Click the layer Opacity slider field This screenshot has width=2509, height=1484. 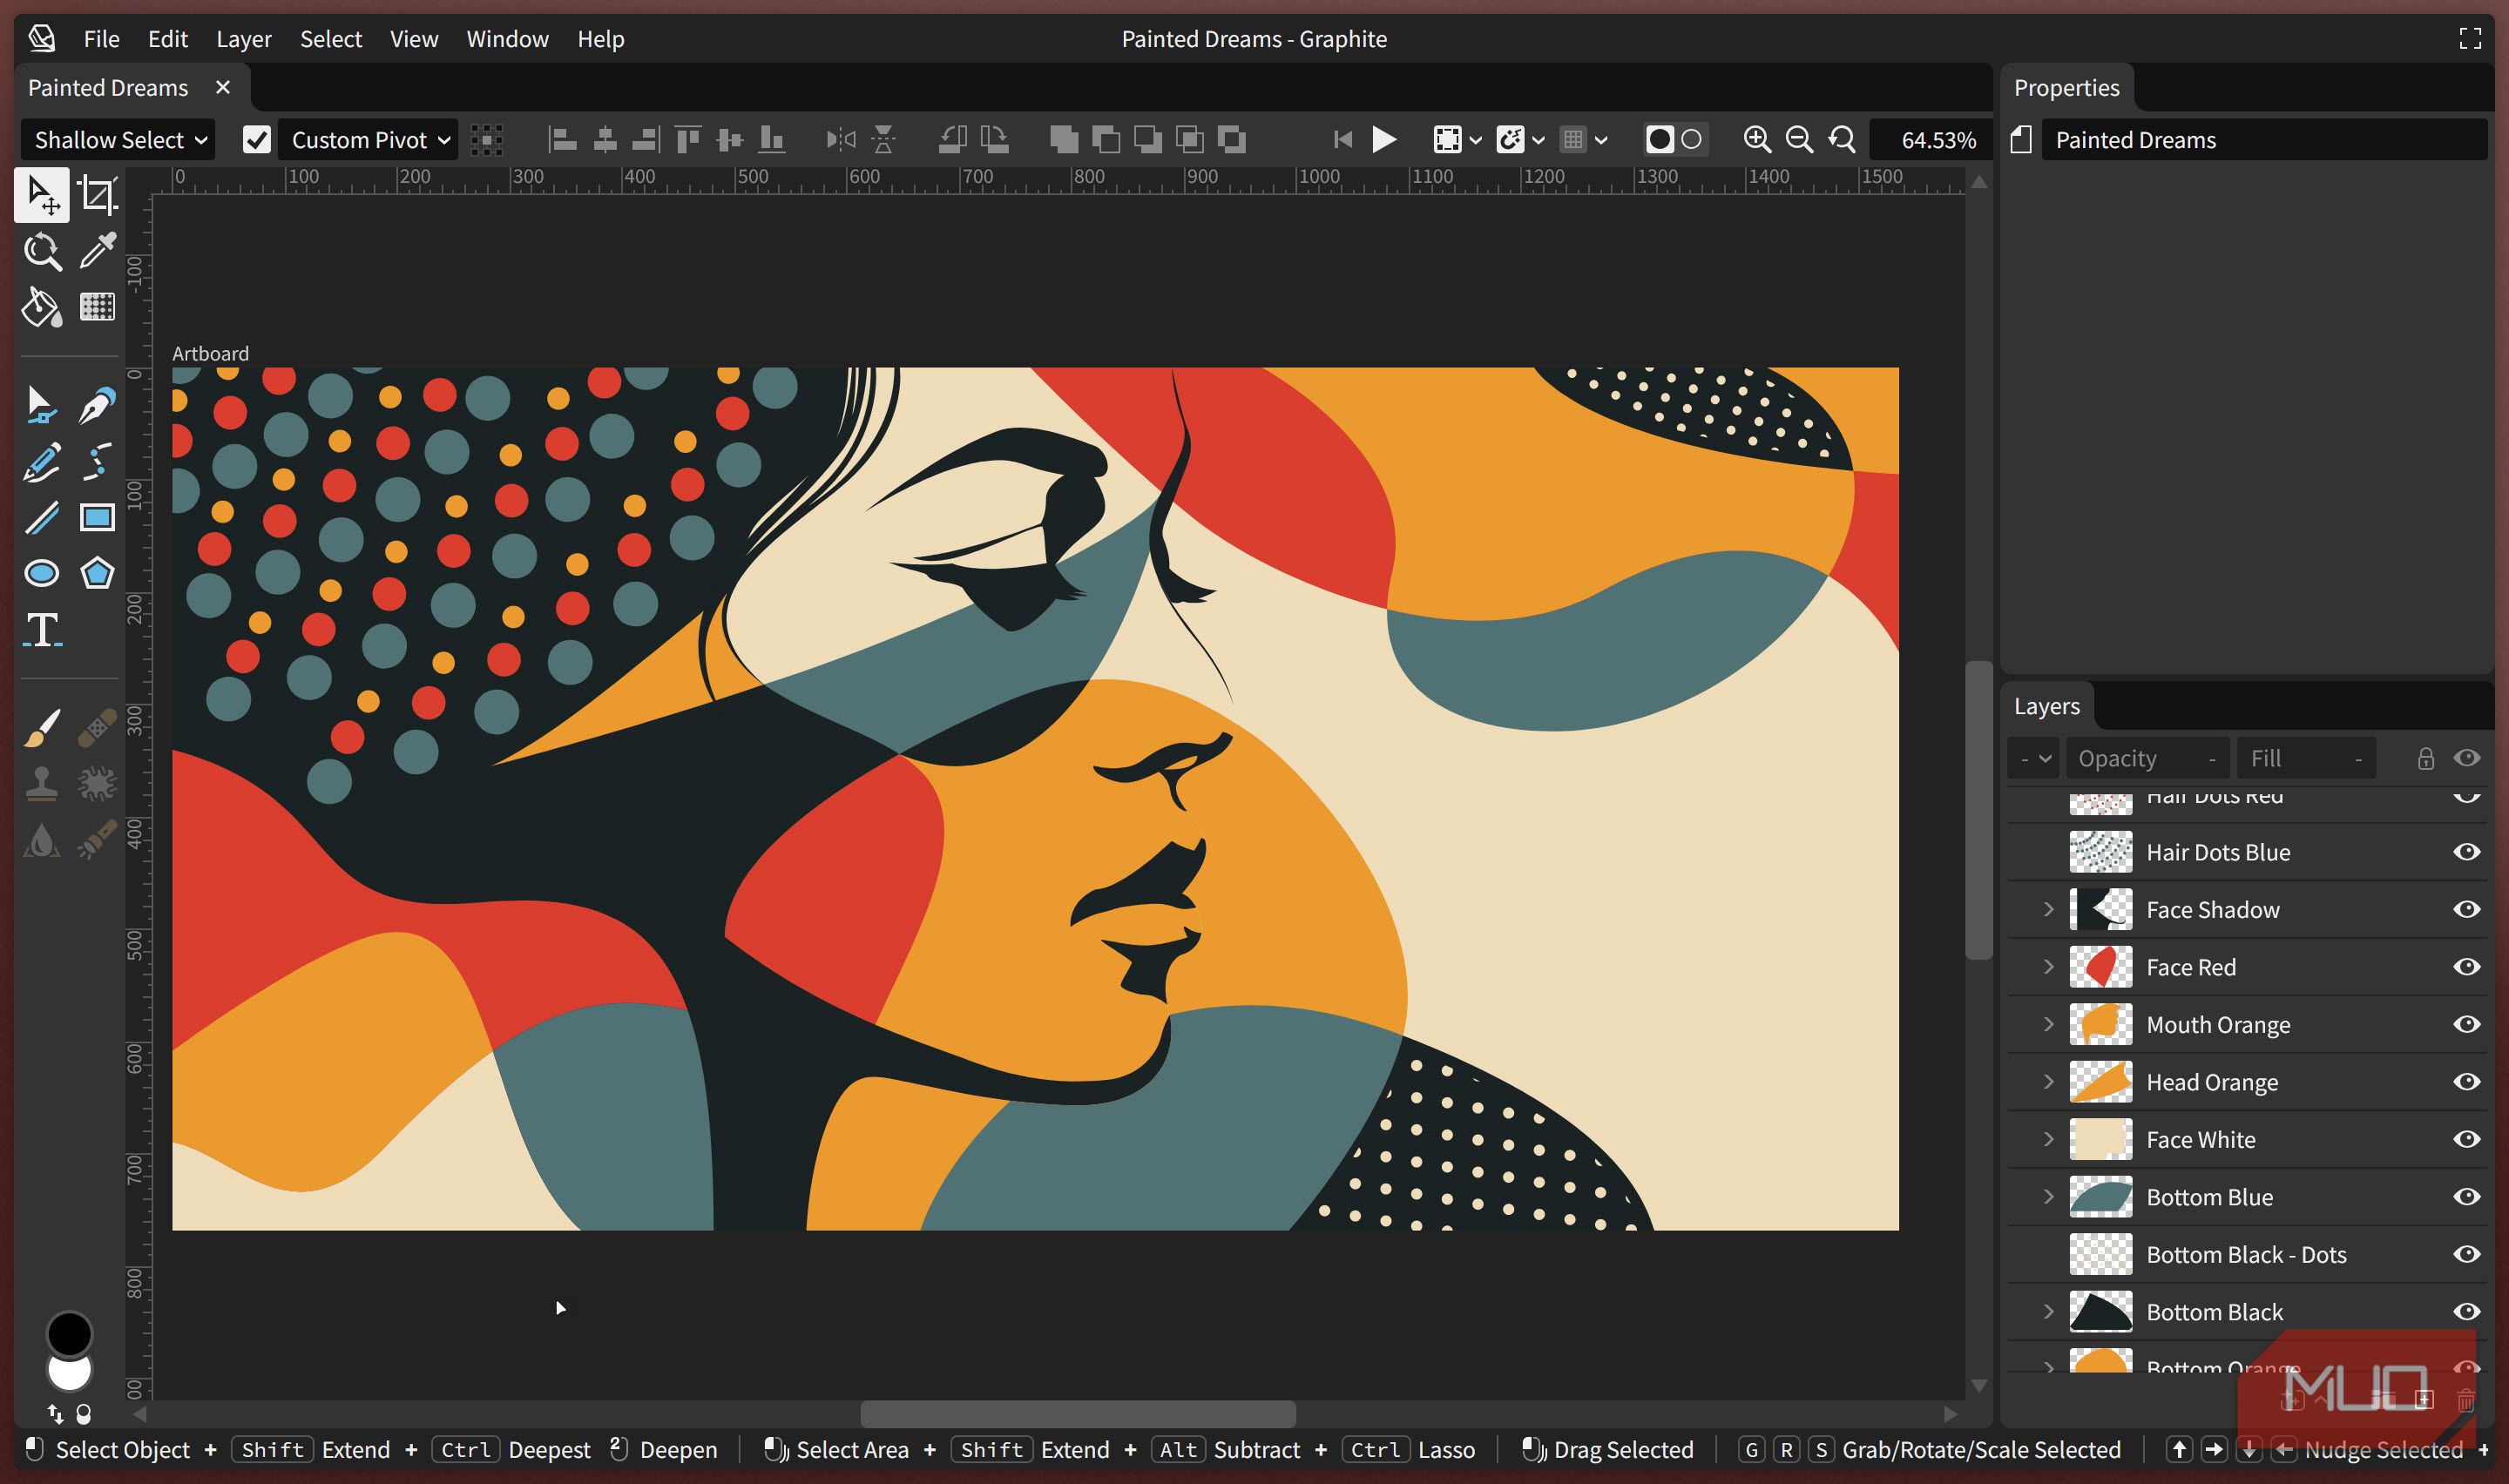pyautogui.click(x=2147, y=758)
